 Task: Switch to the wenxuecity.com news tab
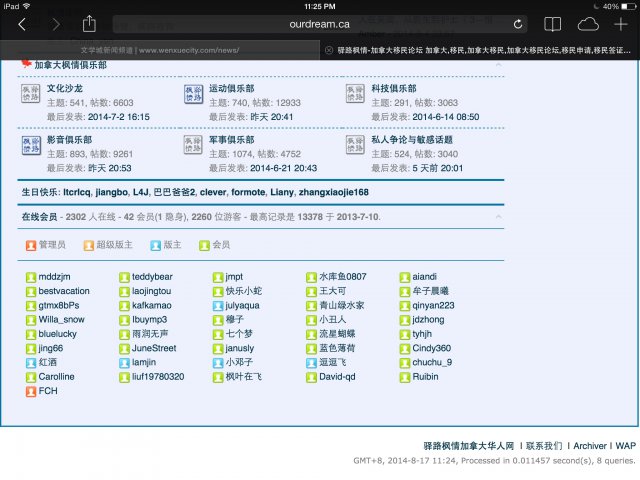click(160, 49)
